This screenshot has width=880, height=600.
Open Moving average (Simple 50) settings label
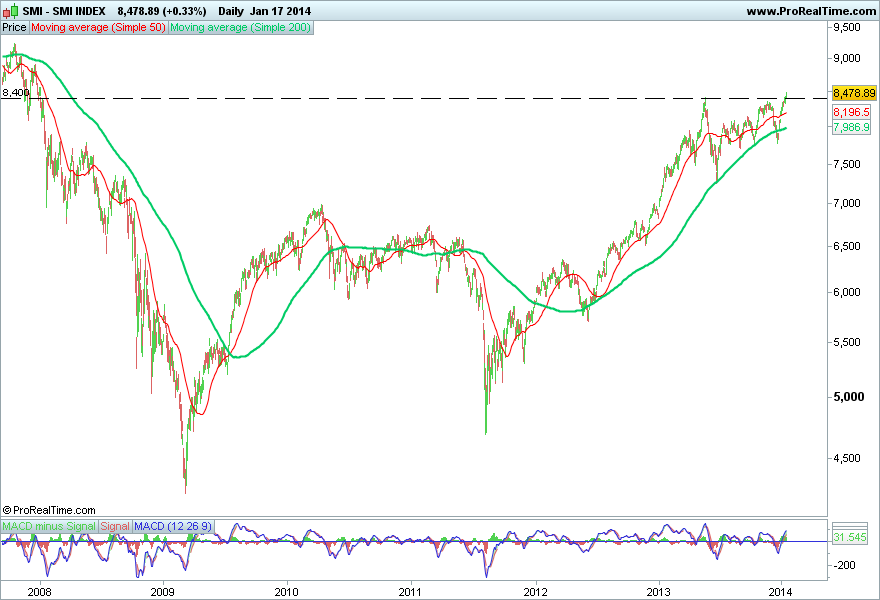coord(98,28)
